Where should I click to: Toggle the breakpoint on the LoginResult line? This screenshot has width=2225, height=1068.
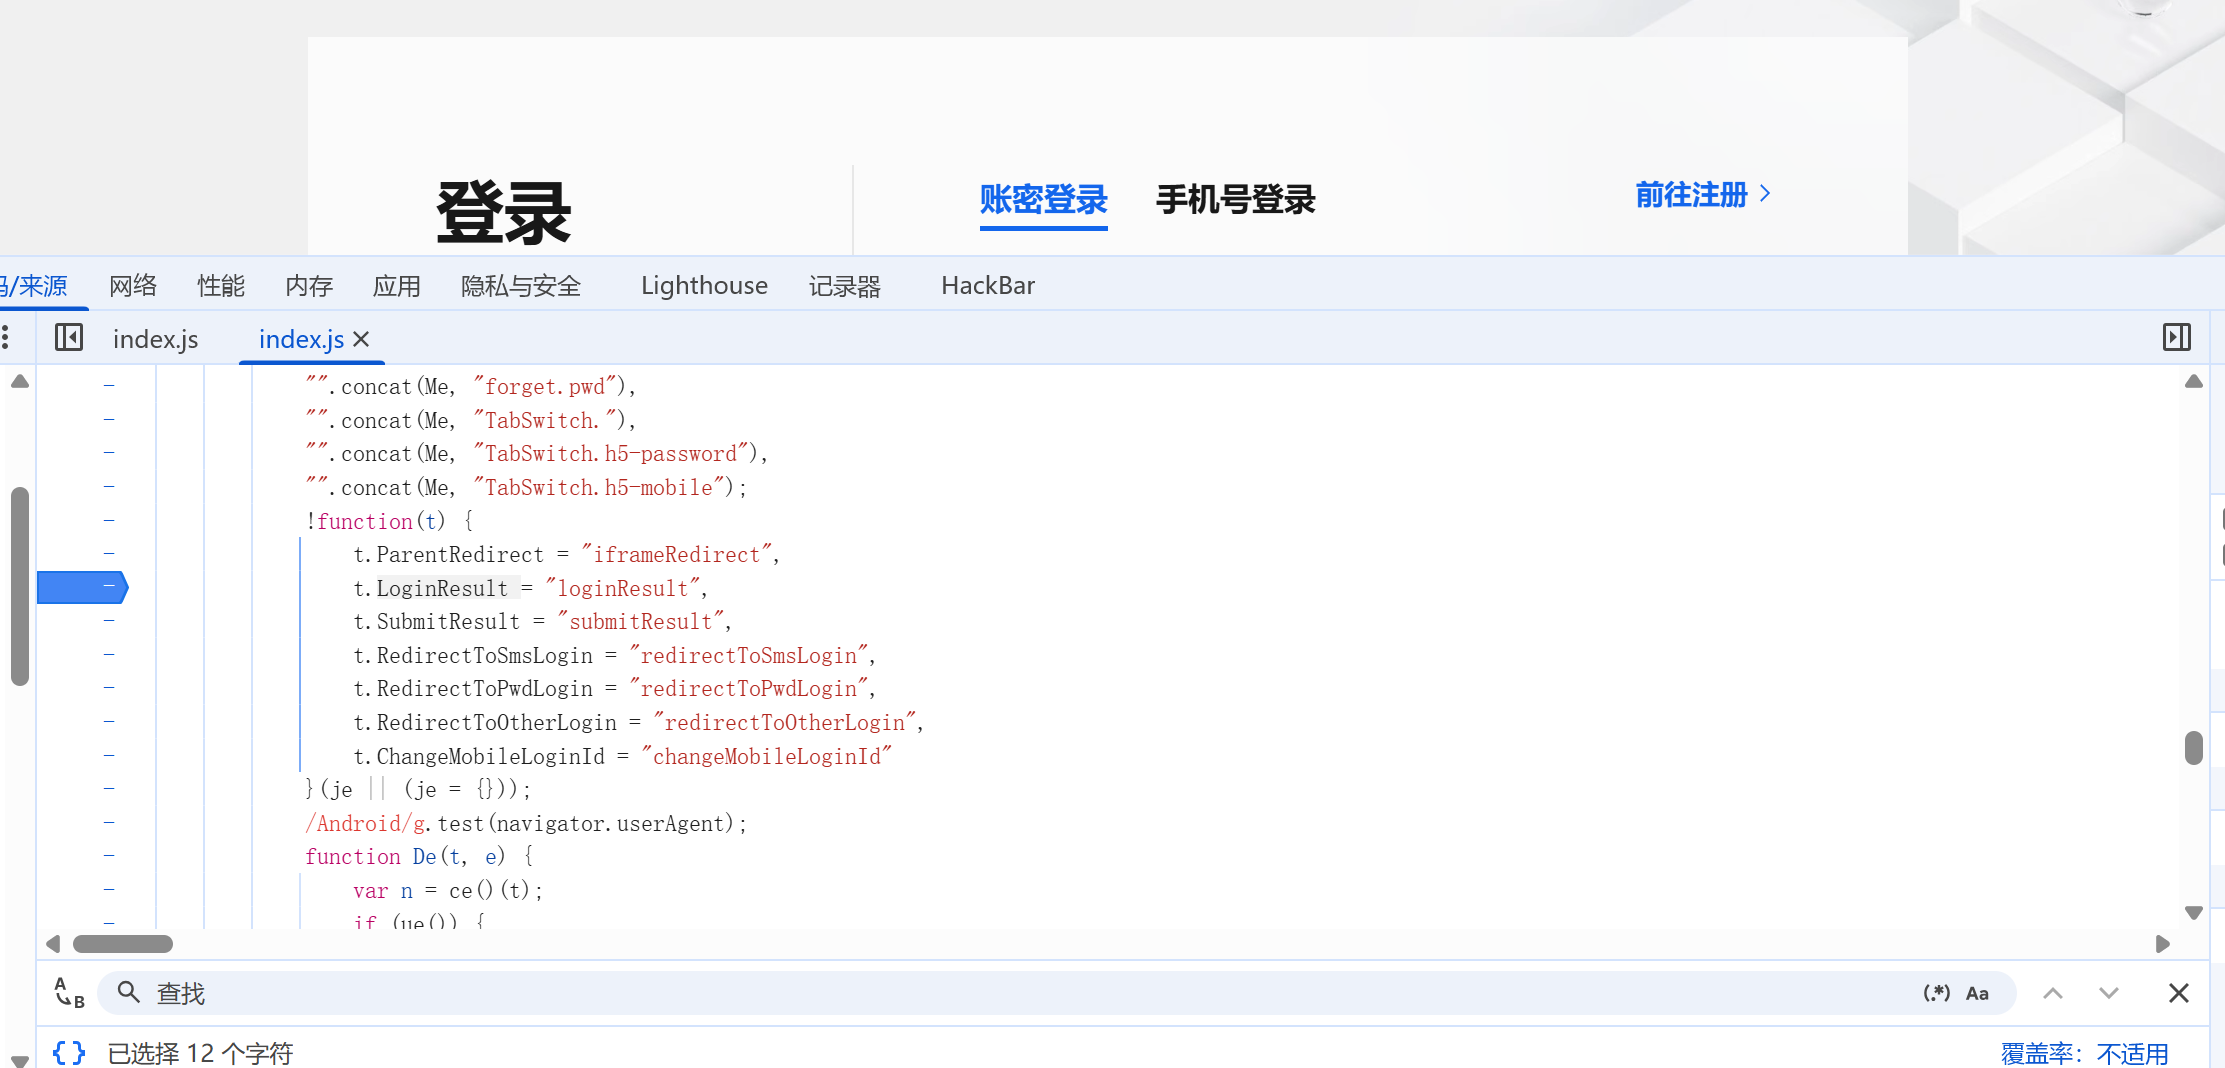(84, 588)
